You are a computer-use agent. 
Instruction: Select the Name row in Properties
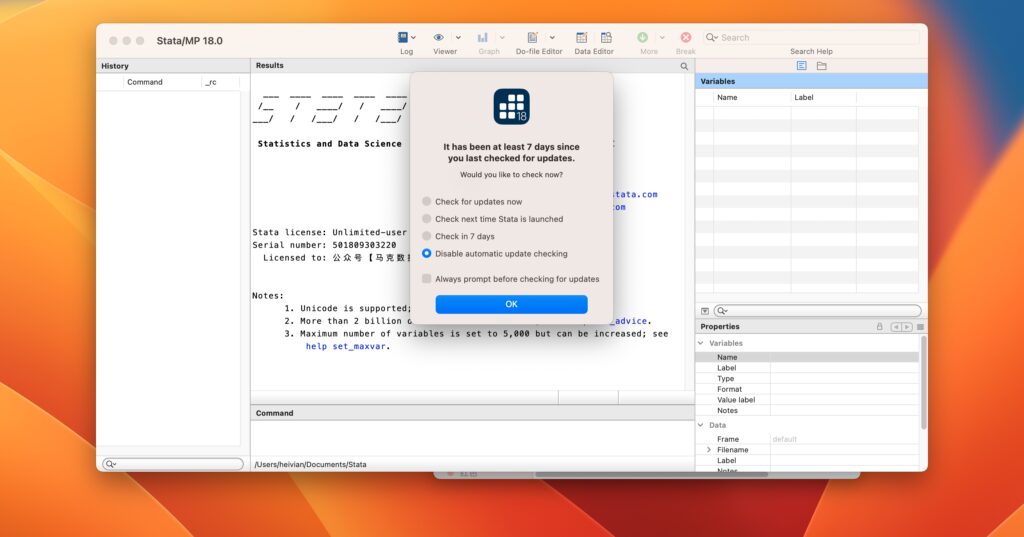pyautogui.click(x=807, y=357)
